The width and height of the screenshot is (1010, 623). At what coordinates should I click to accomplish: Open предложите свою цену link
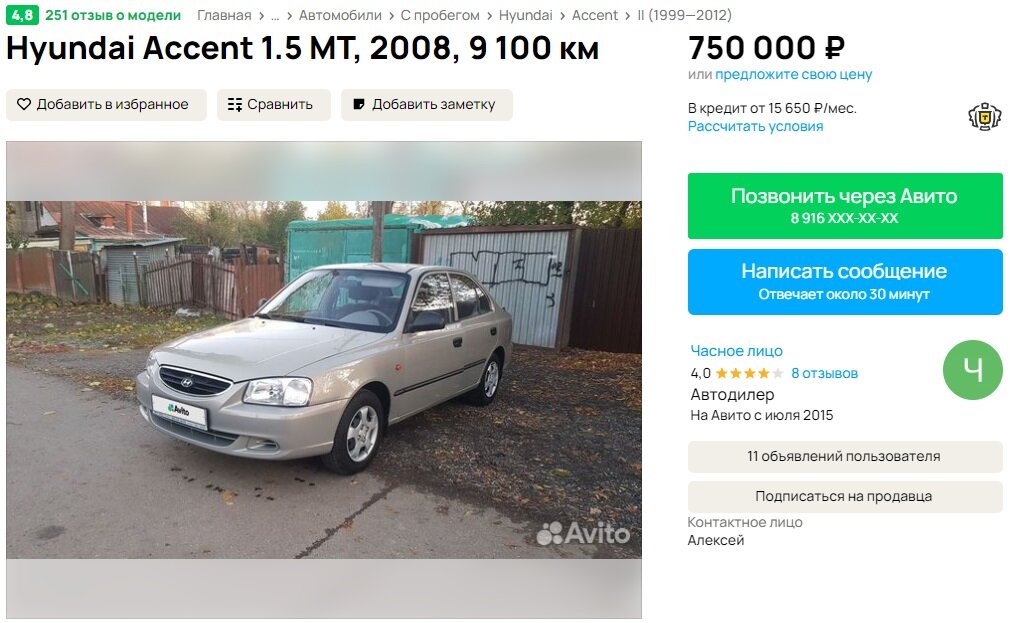point(794,74)
